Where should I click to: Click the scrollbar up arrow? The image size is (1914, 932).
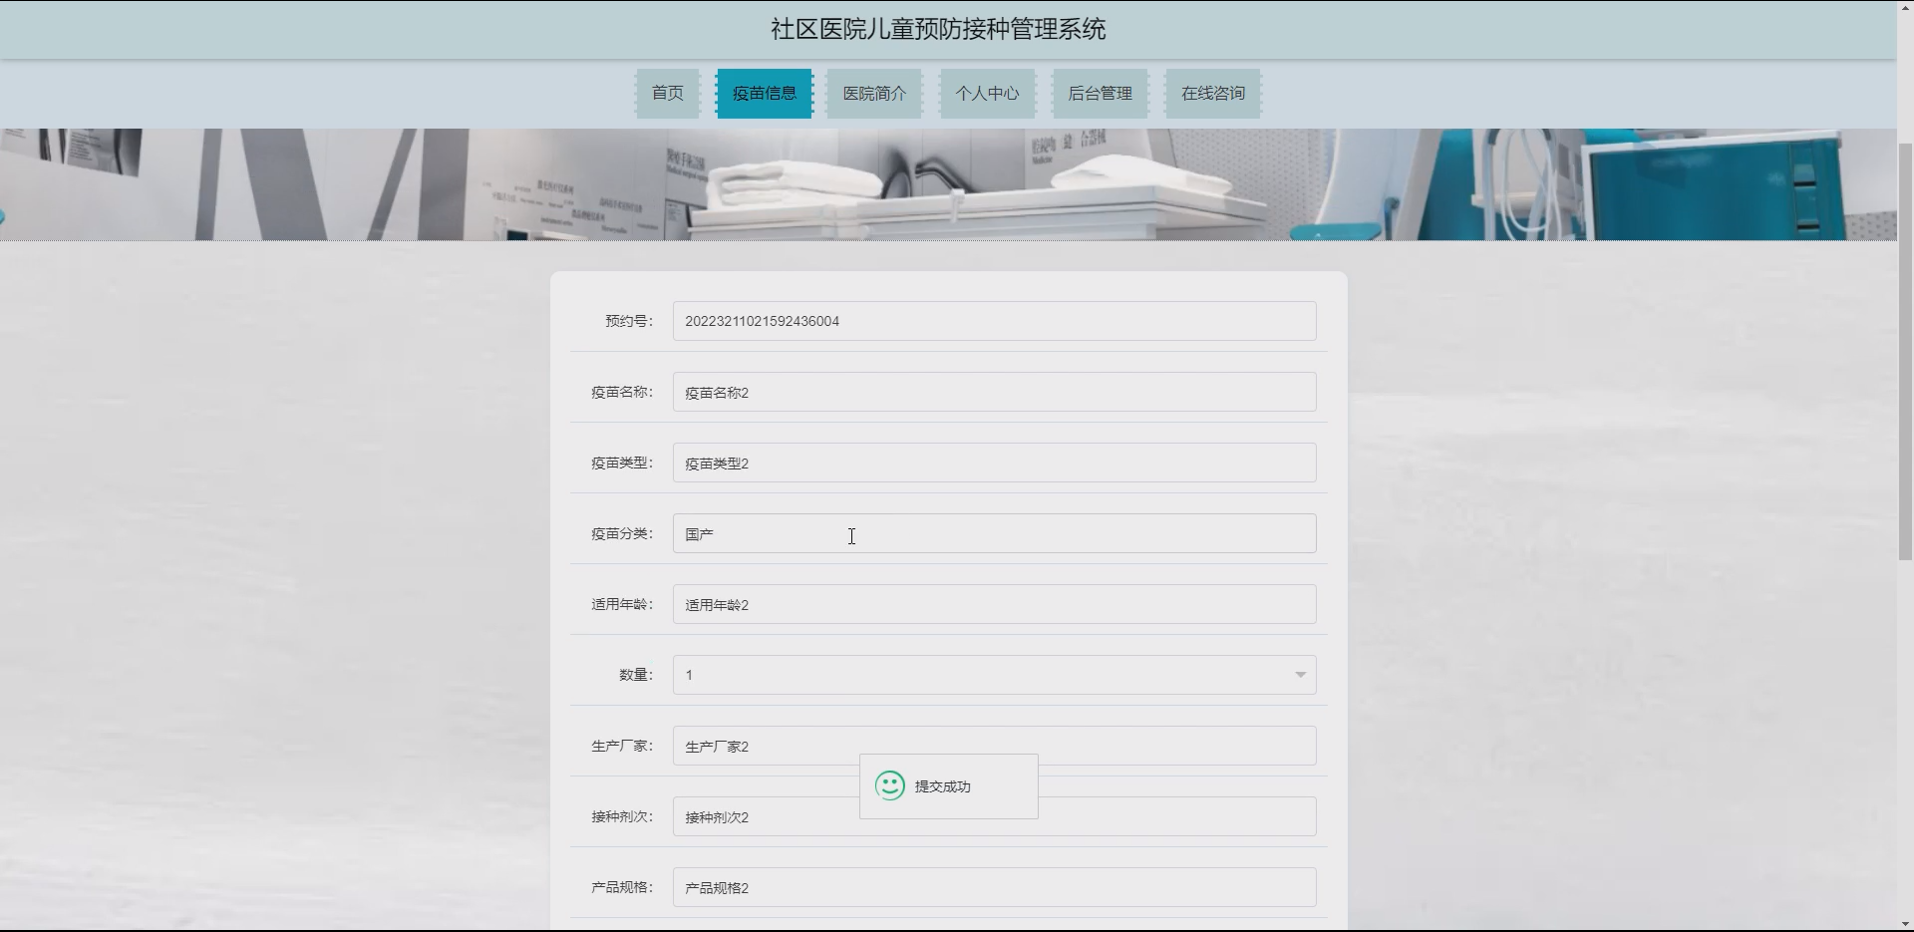coord(1905,6)
